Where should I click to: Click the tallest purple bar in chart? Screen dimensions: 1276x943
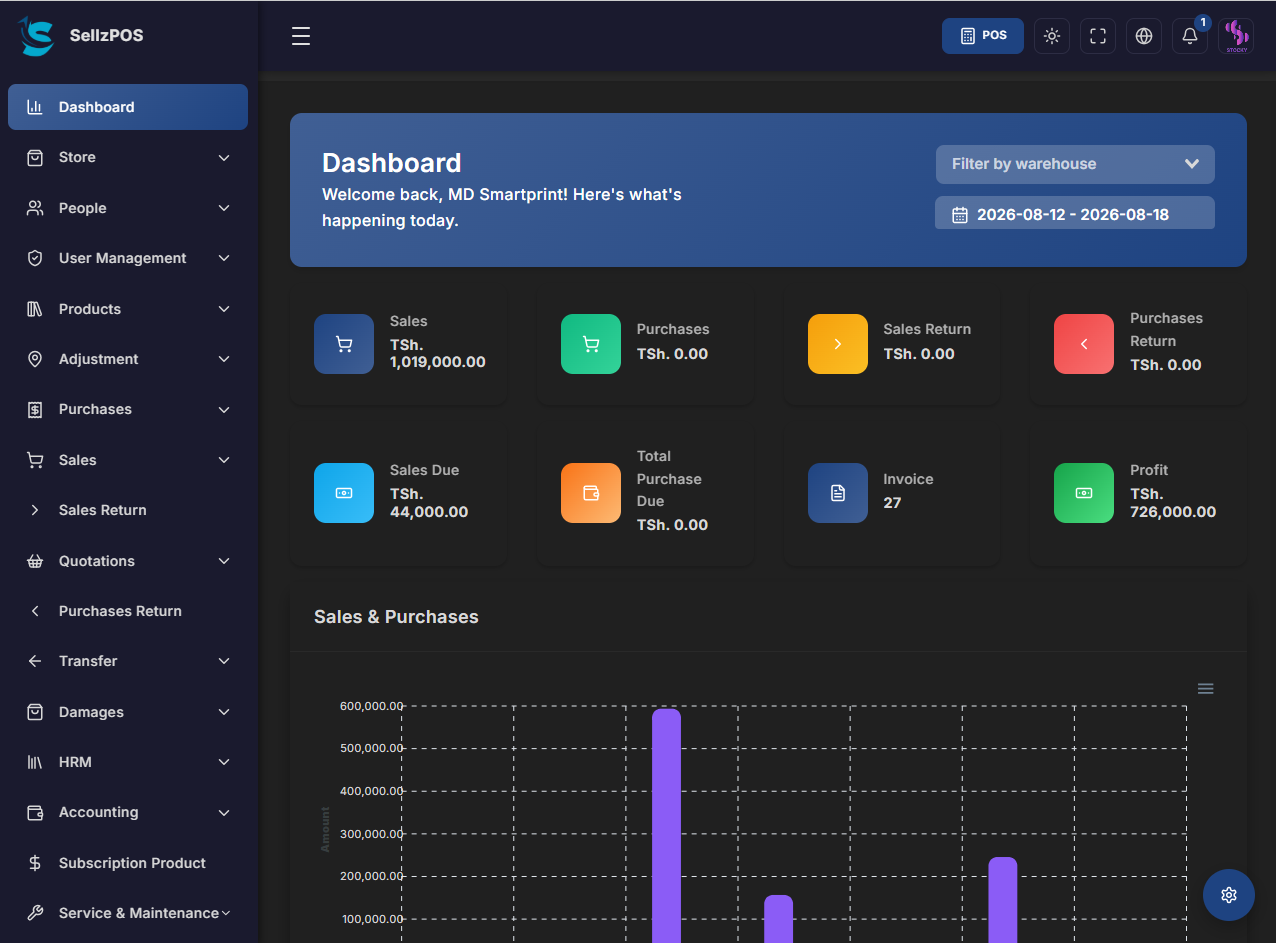click(x=666, y=826)
